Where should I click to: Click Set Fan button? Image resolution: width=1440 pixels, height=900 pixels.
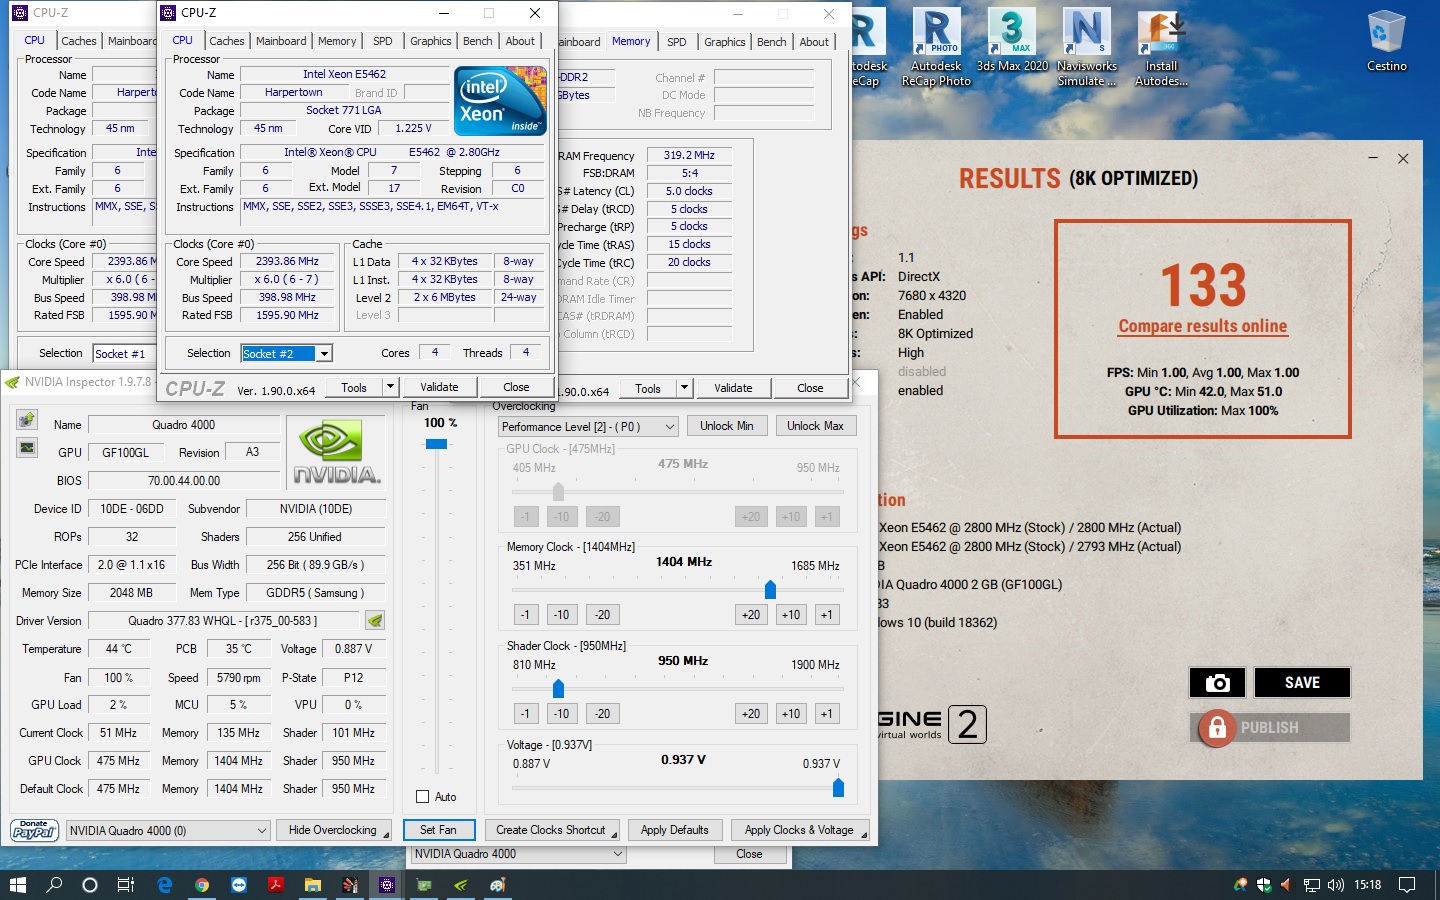pos(438,830)
